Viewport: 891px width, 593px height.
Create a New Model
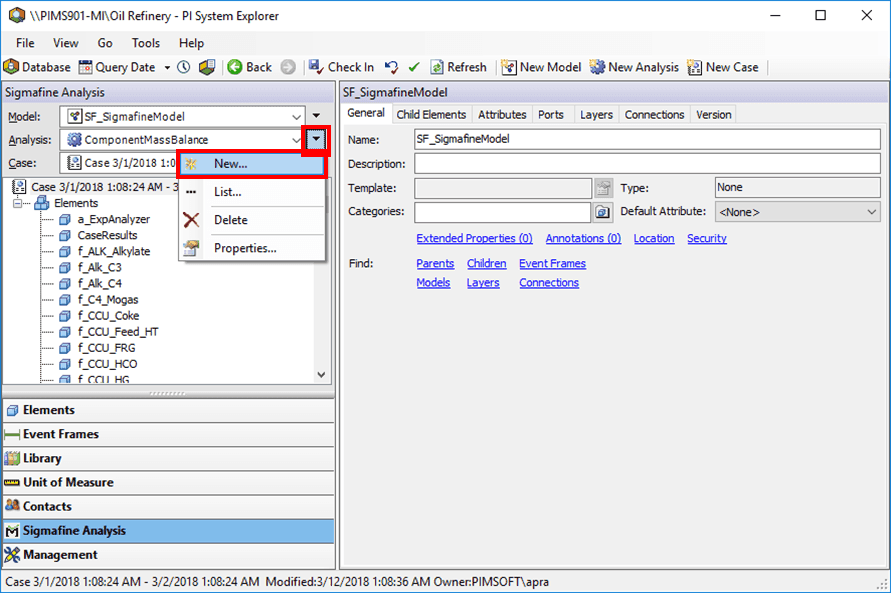point(541,68)
